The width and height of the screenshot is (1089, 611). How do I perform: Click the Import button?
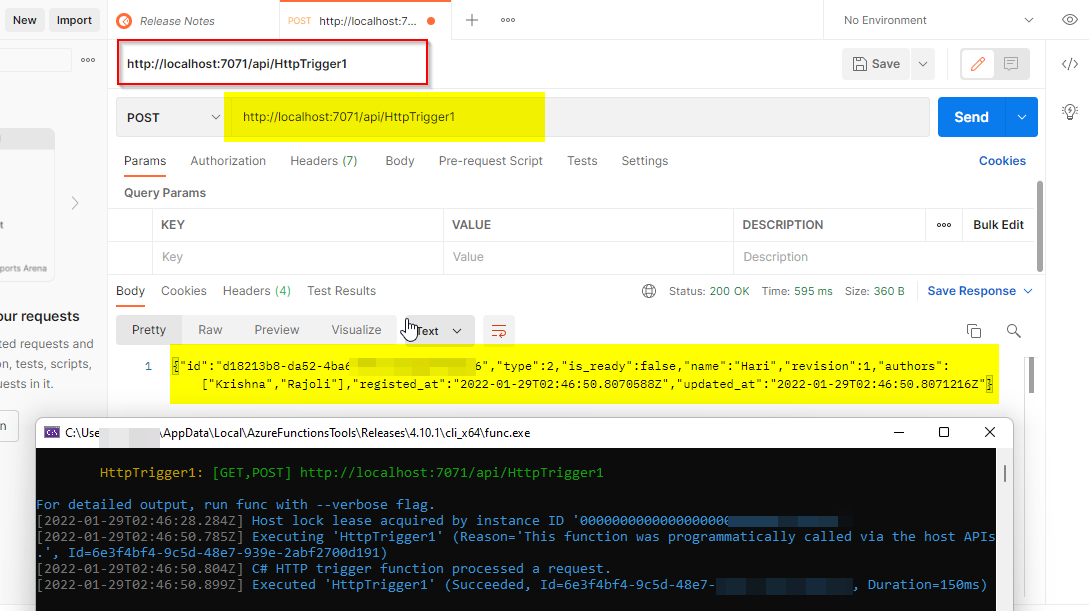[74, 20]
